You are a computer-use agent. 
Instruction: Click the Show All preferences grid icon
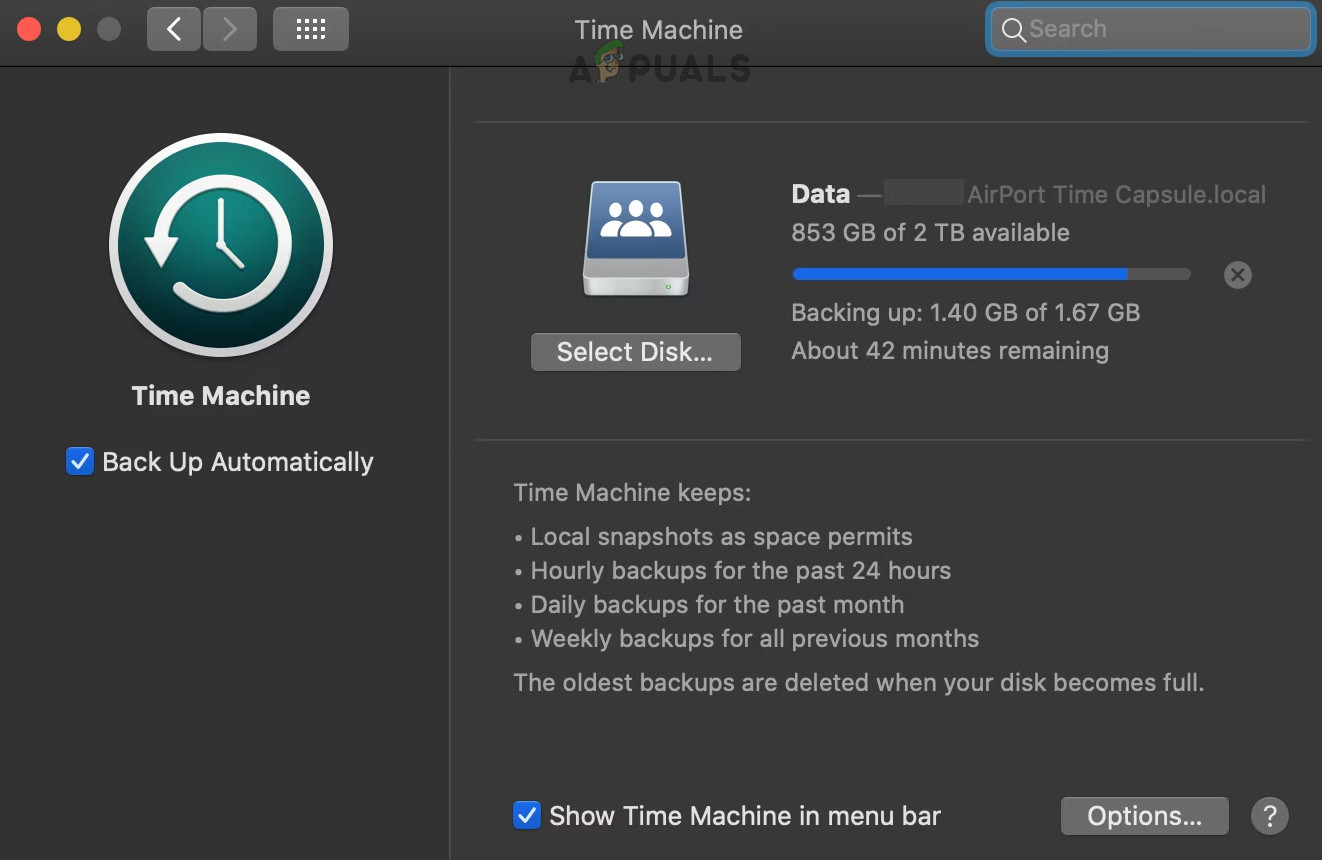310,29
